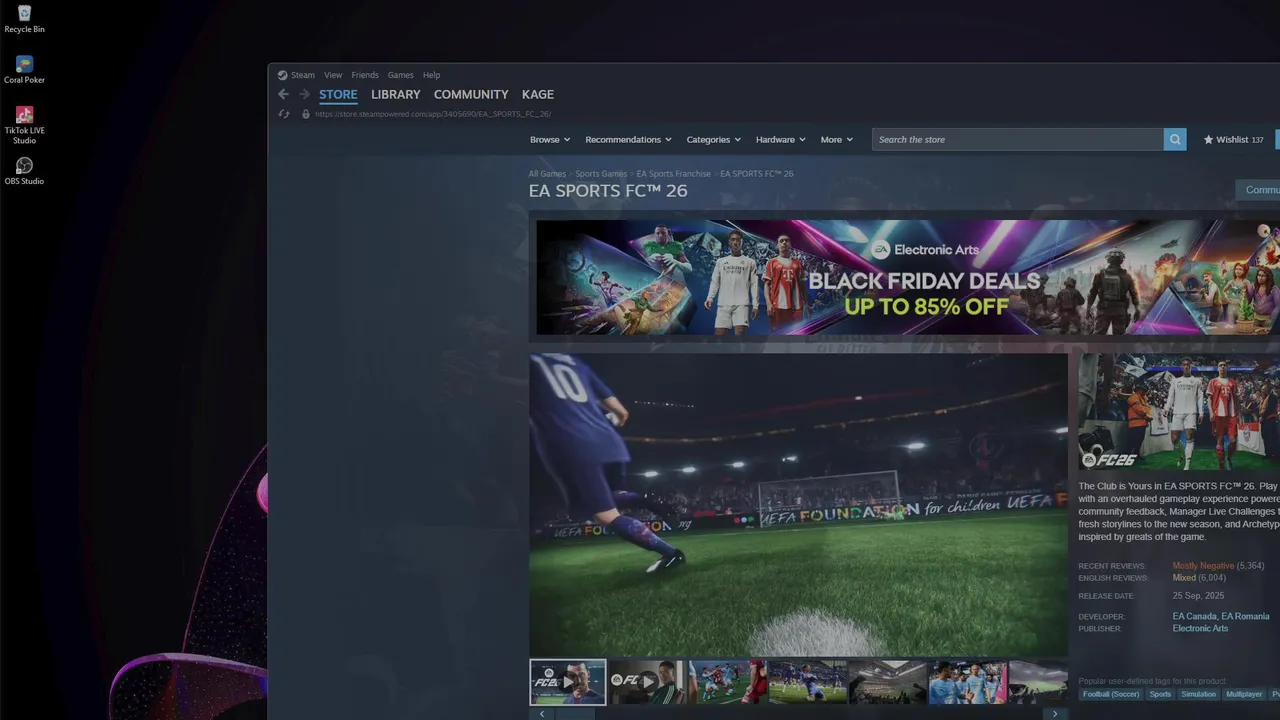Screen dimensions: 1280x720
Task: Click the main gameplay video area
Action: click(x=798, y=505)
